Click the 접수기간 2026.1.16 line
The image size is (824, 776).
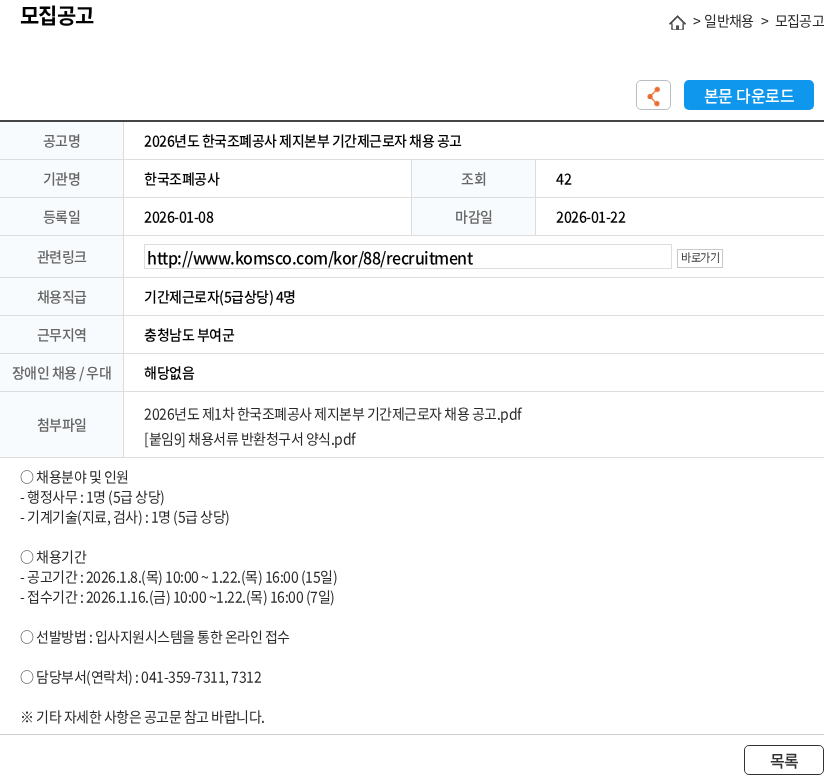point(177,597)
